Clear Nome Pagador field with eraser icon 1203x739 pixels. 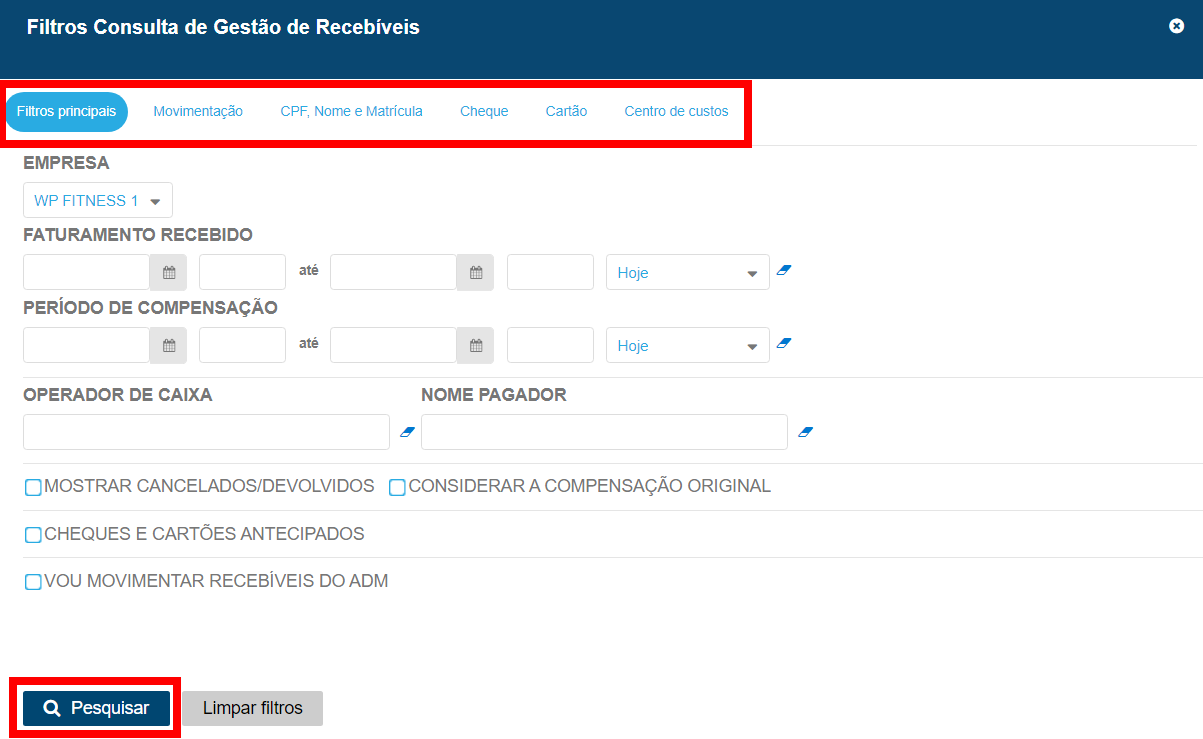pyautogui.click(x=806, y=432)
